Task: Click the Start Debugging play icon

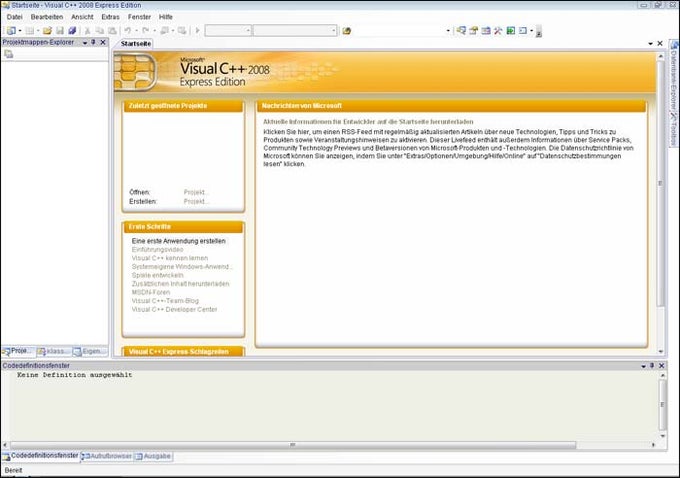Action: pyautogui.click(x=198, y=30)
